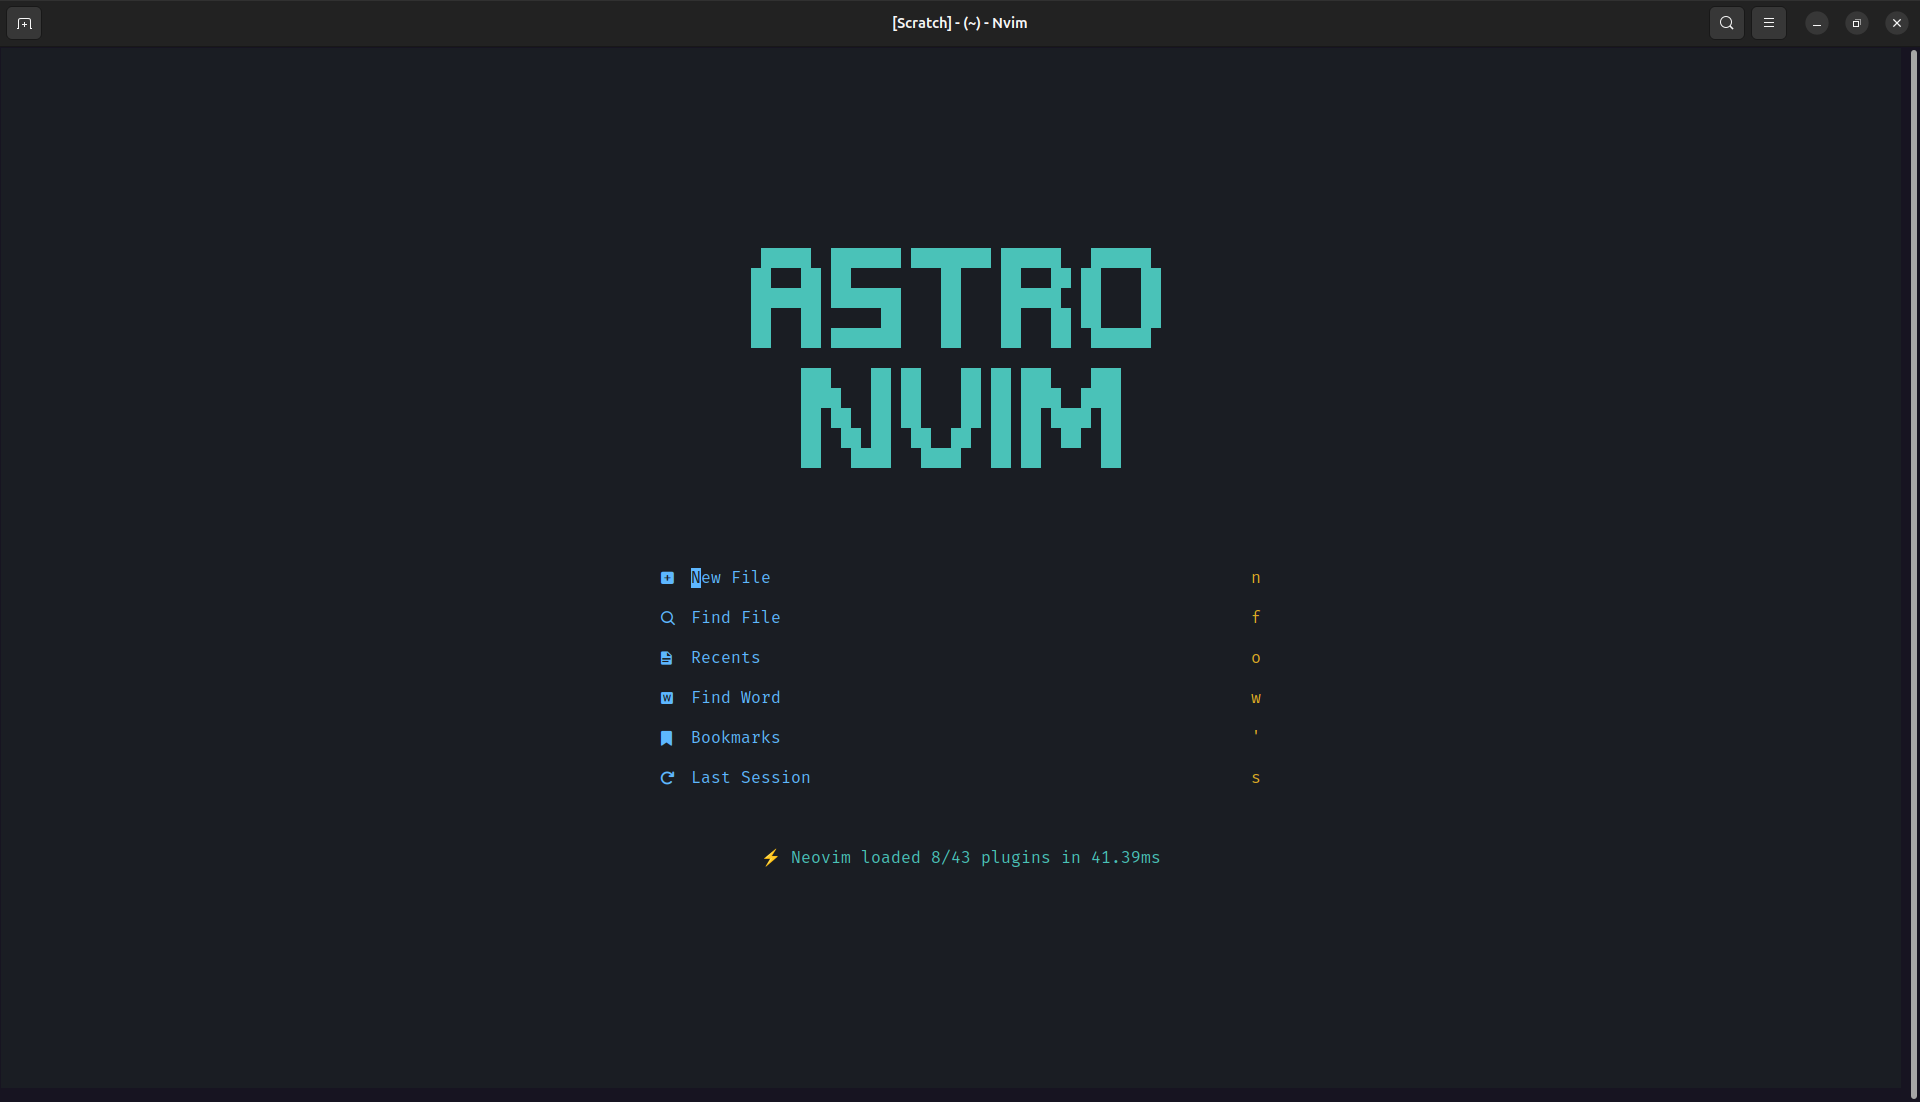Open the Bookmarks entry
The image size is (1920, 1102).
tap(736, 738)
